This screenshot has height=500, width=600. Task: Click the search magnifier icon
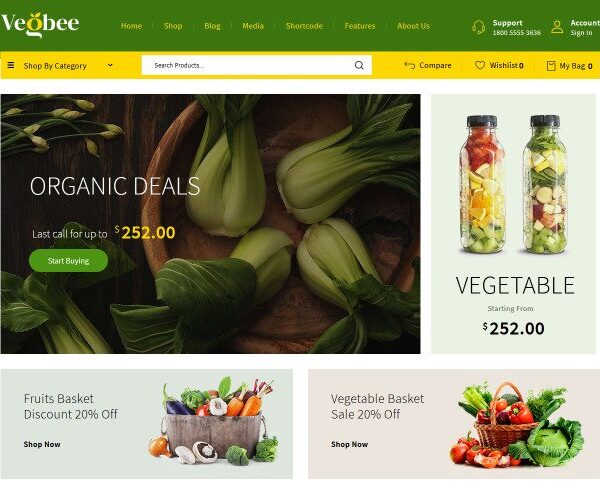359,65
